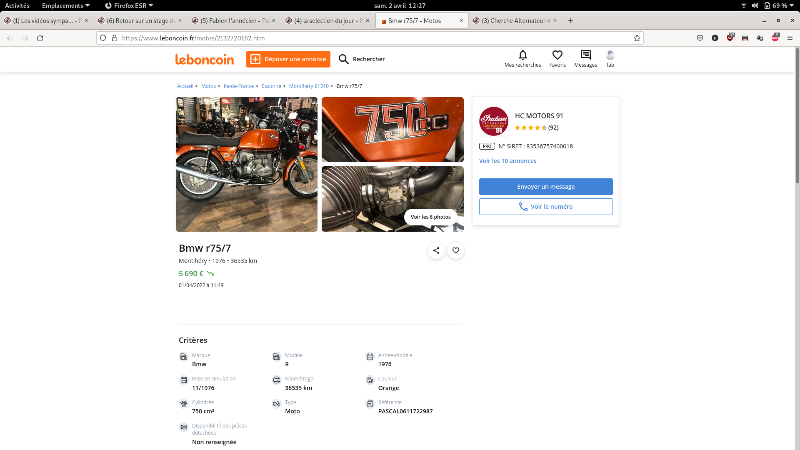Switch to Retour sur un stage tab

click(139, 20)
